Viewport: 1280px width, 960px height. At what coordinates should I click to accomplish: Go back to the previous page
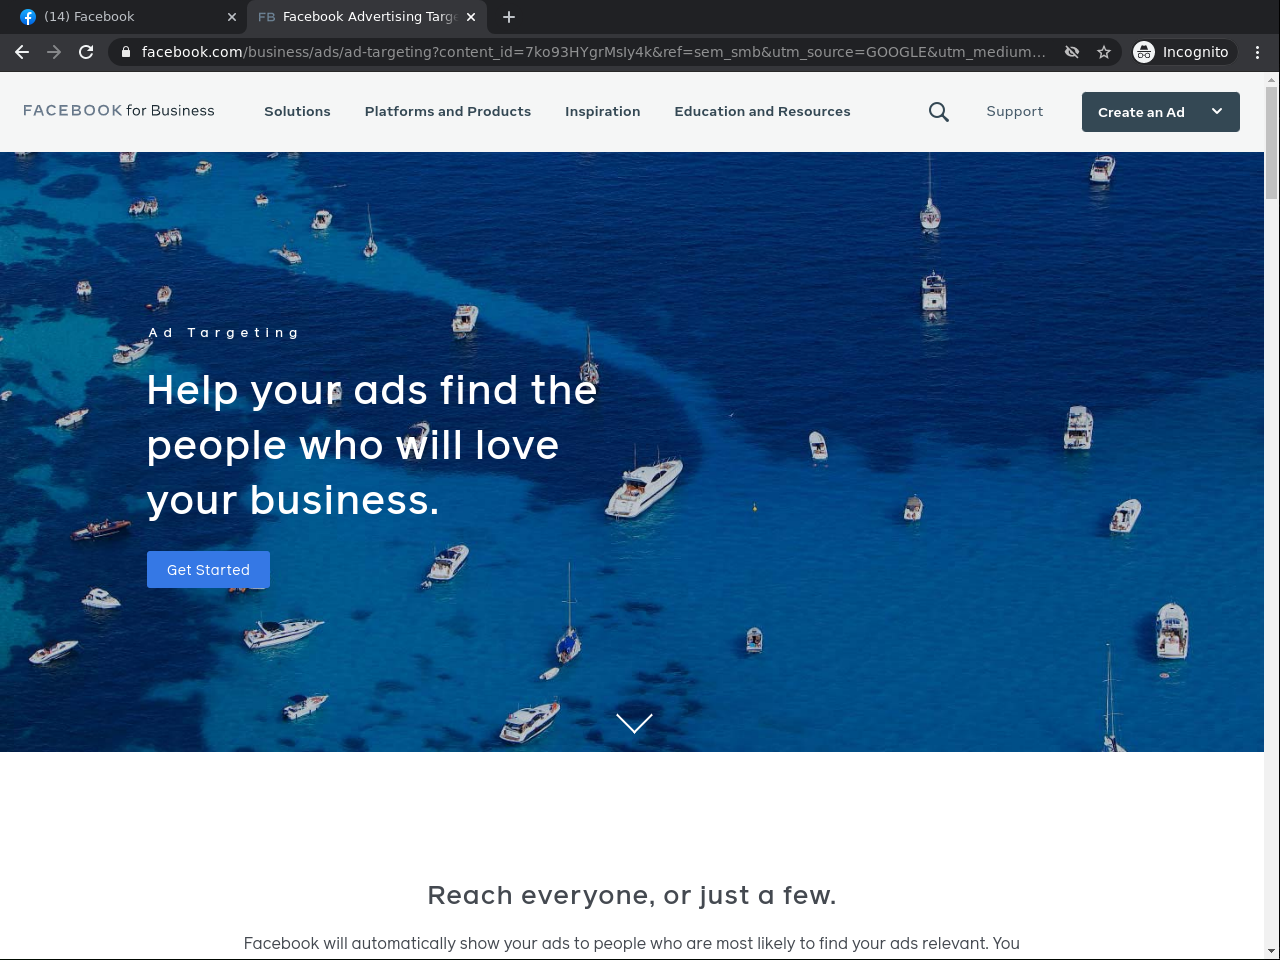[22, 52]
